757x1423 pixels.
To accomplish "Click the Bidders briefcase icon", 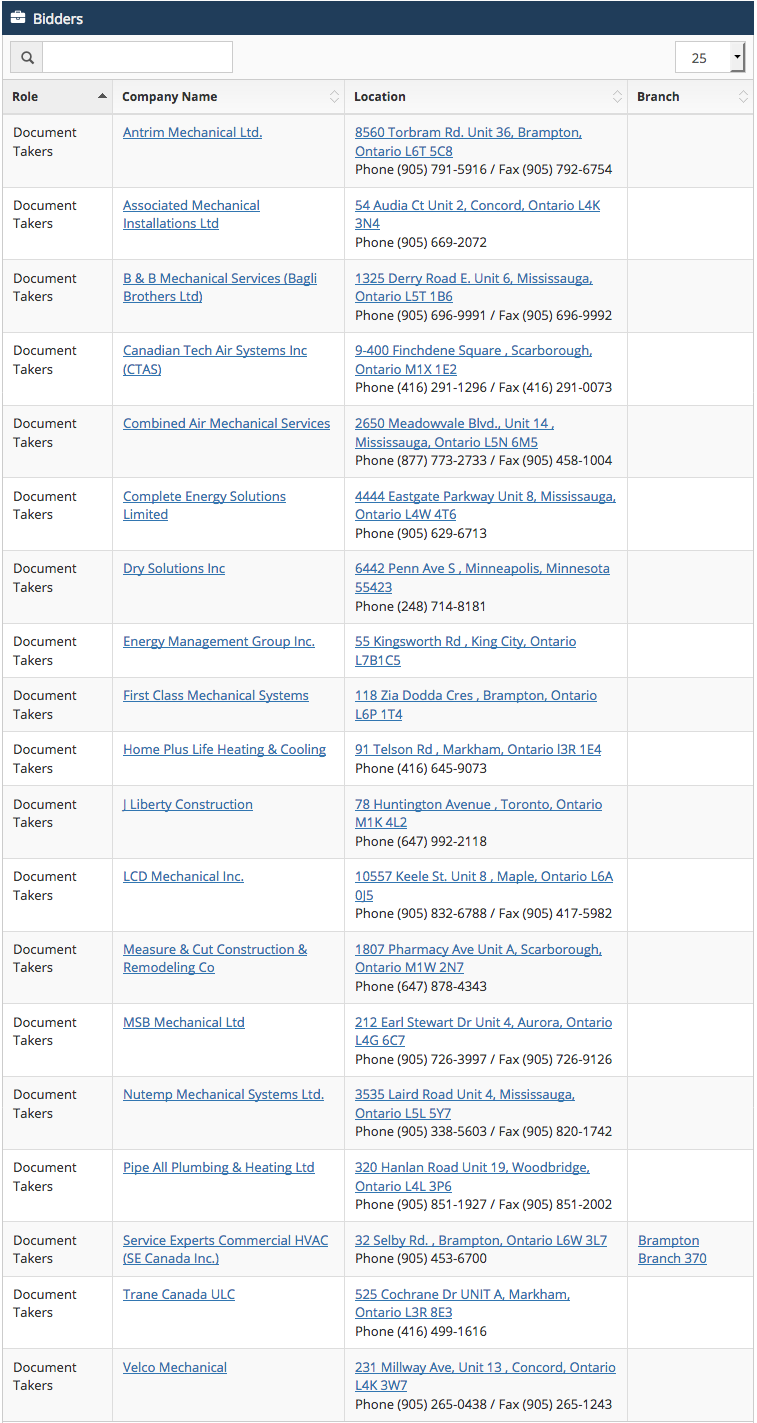I will click(x=18, y=18).
